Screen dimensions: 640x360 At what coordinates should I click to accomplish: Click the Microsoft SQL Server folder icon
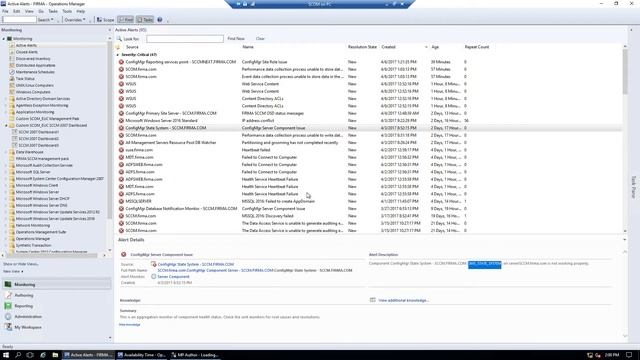click(12, 172)
